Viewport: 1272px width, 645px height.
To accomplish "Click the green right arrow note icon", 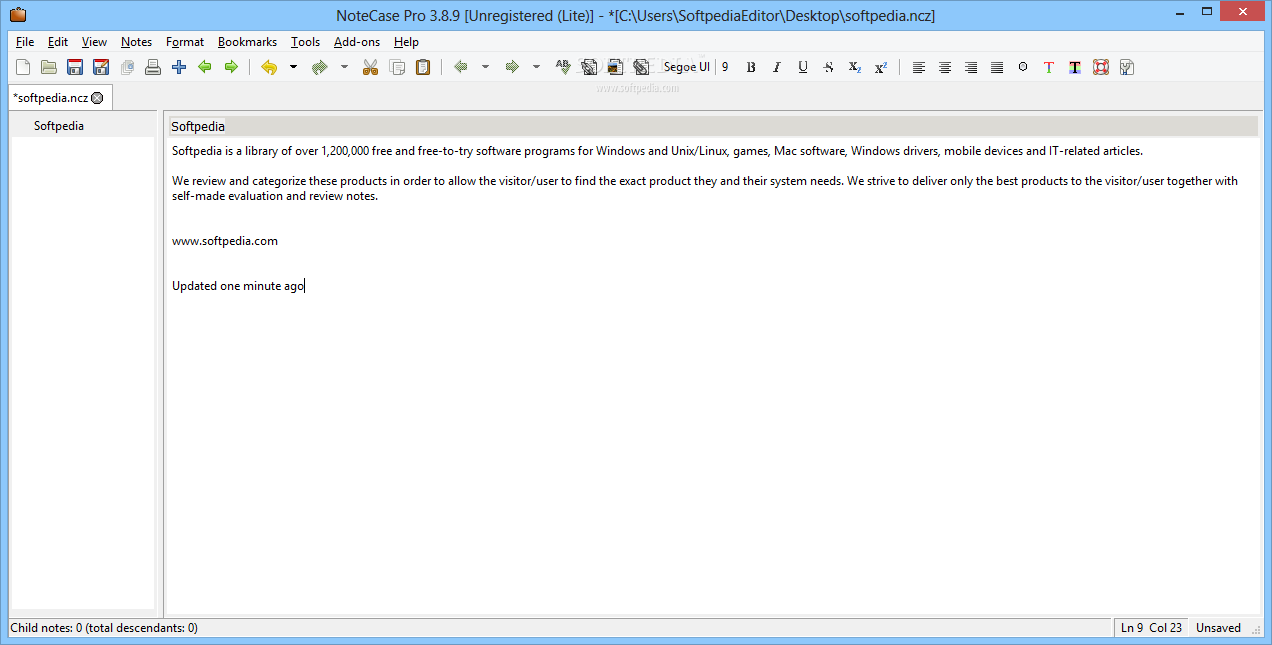I will point(231,67).
